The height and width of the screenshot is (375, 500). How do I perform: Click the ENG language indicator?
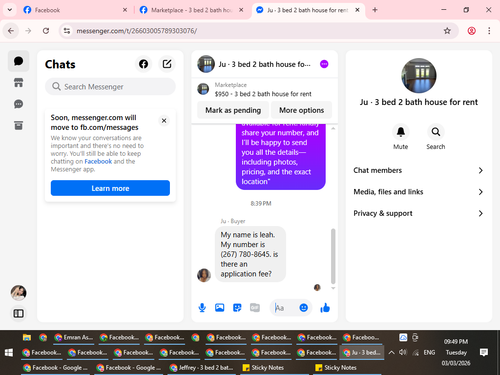tap(429, 352)
